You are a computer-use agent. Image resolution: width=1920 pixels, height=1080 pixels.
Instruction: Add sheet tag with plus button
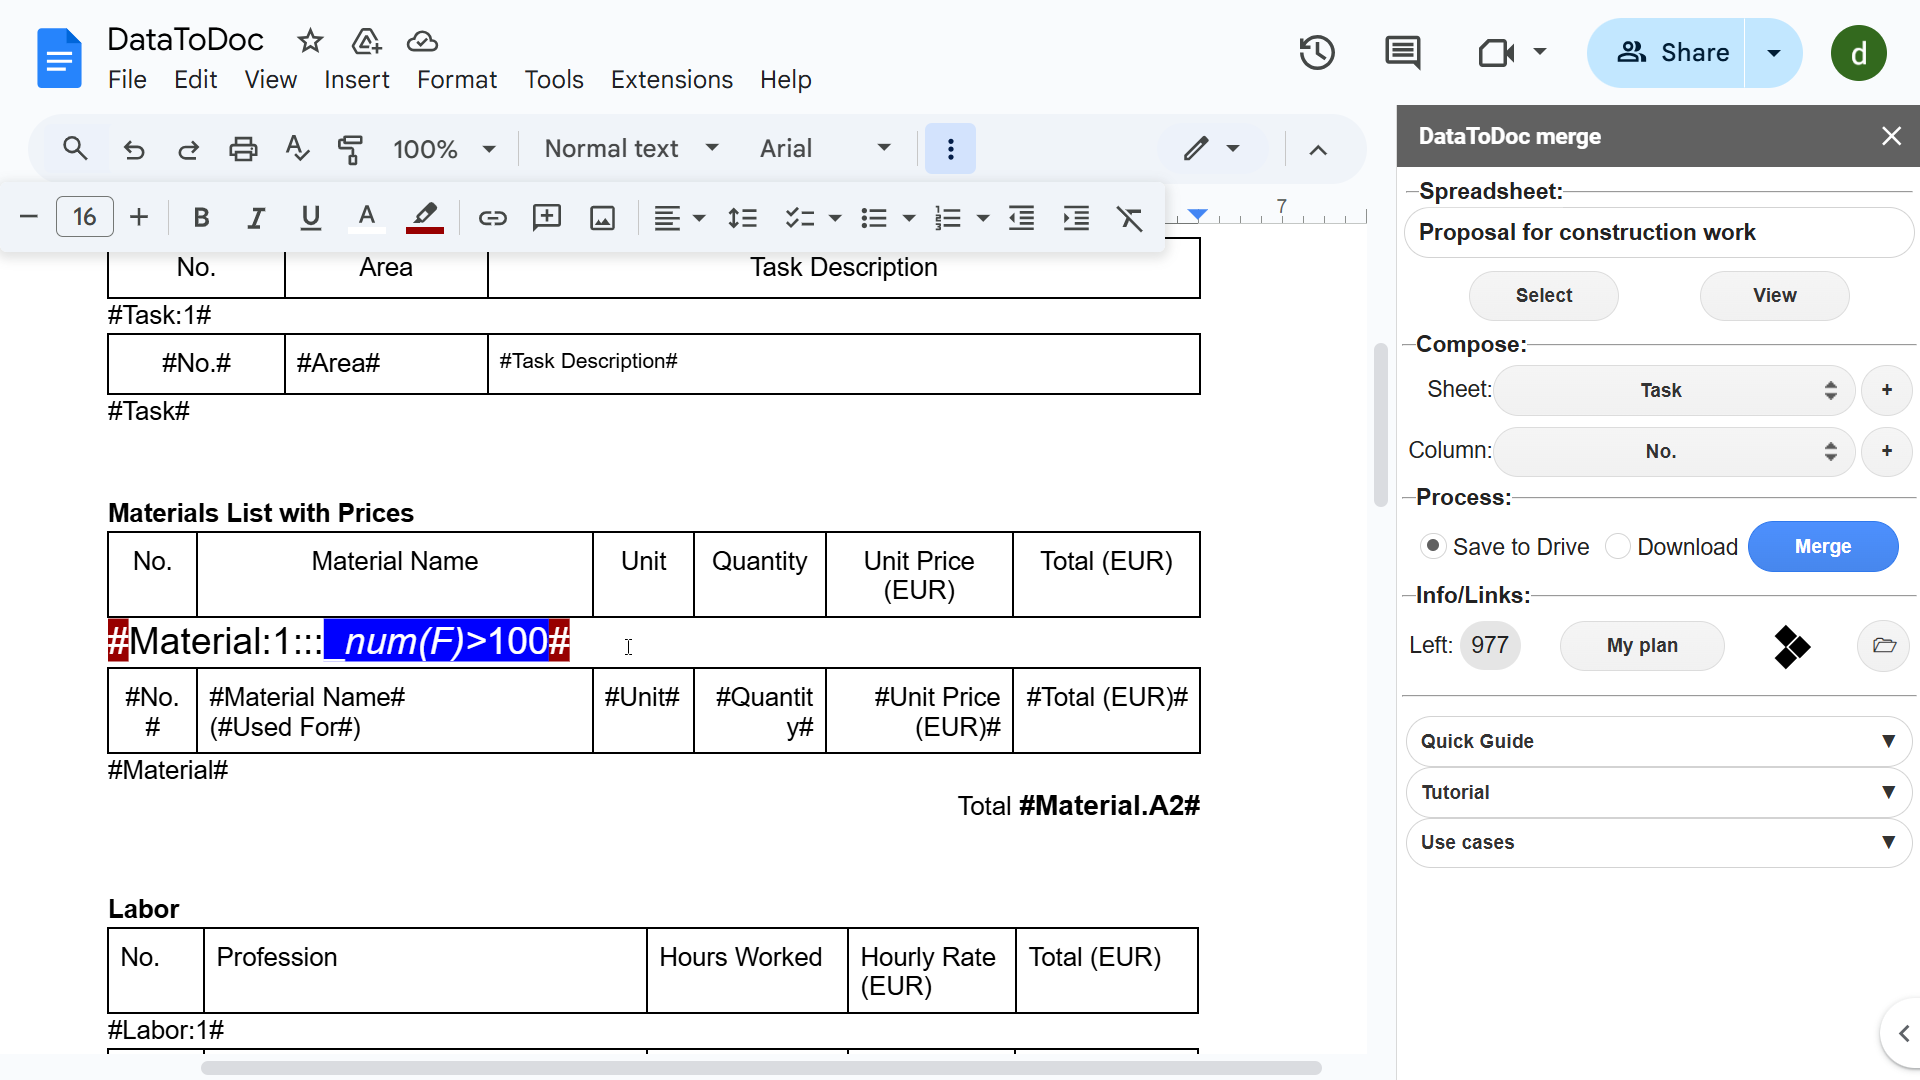click(1886, 390)
